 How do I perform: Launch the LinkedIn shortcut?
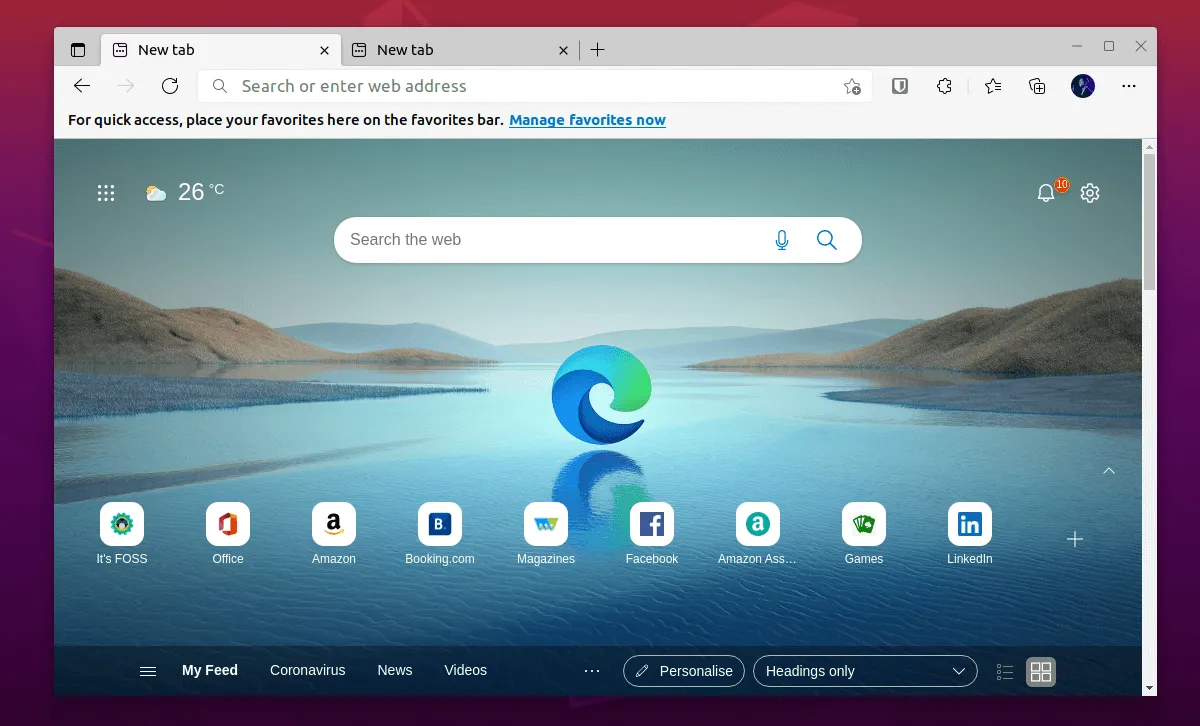coord(969,523)
